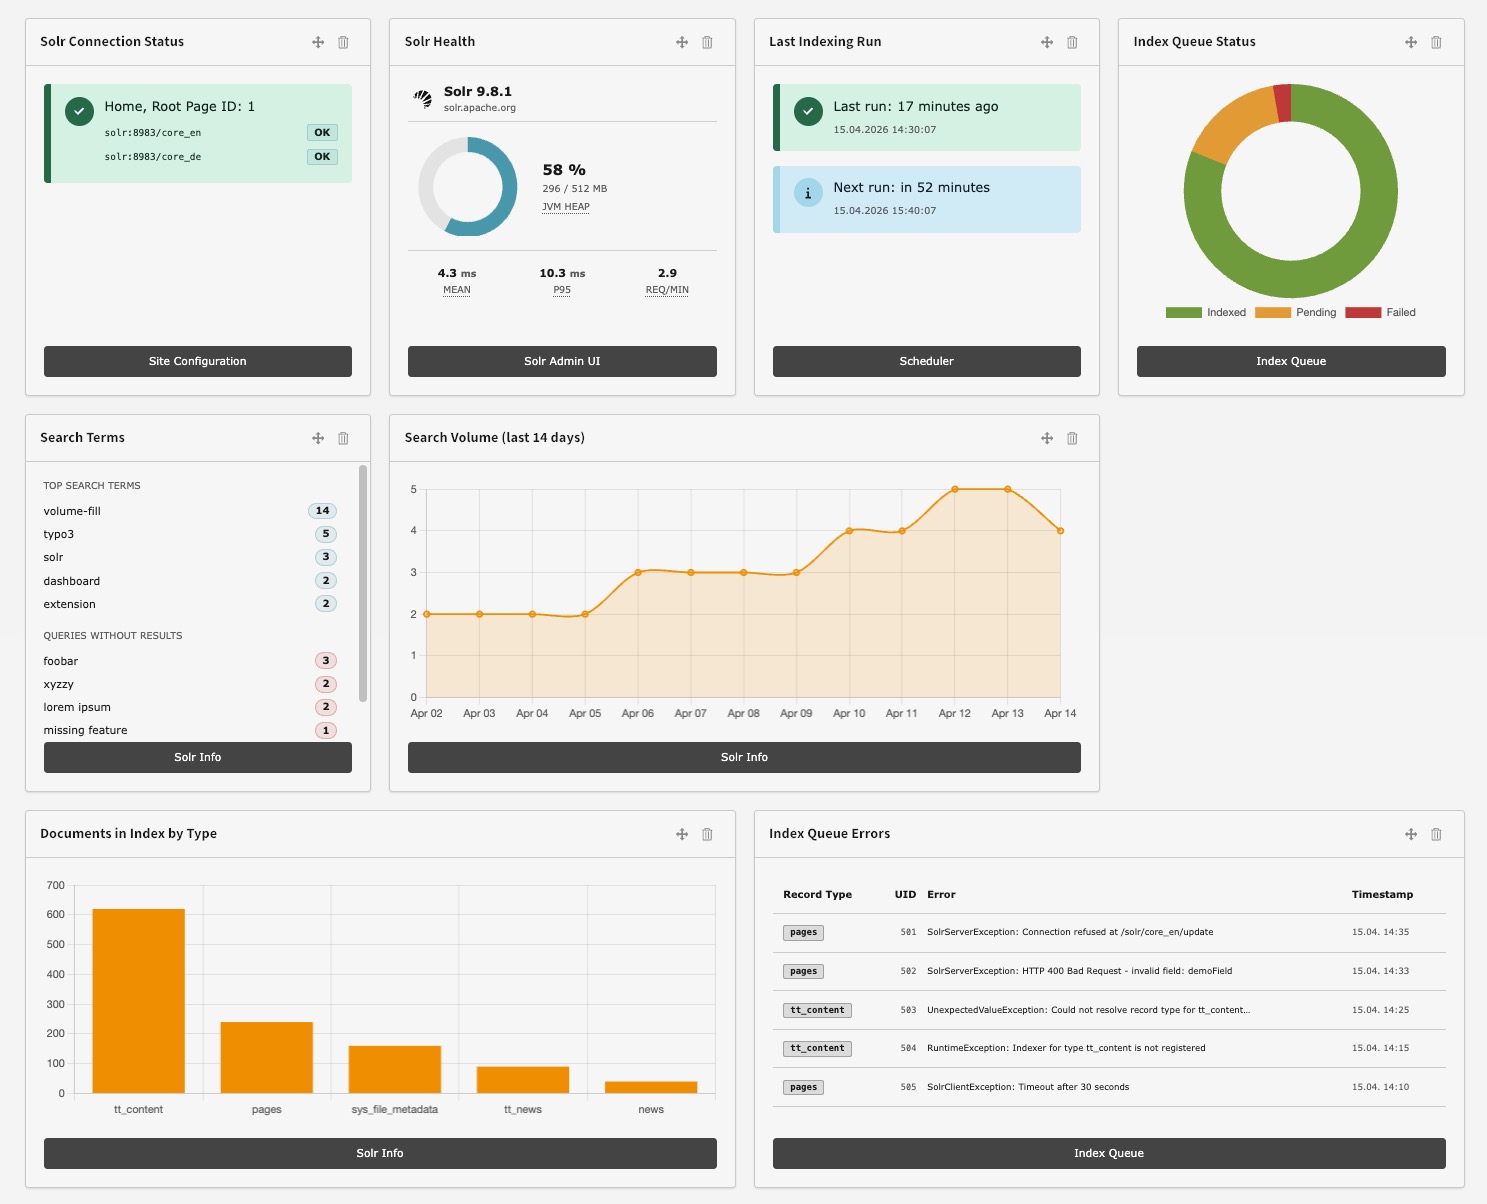Toggle Indexed legend item in queue chart
This screenshot has height=1204, width=1487.
(x=1206, y=313)
